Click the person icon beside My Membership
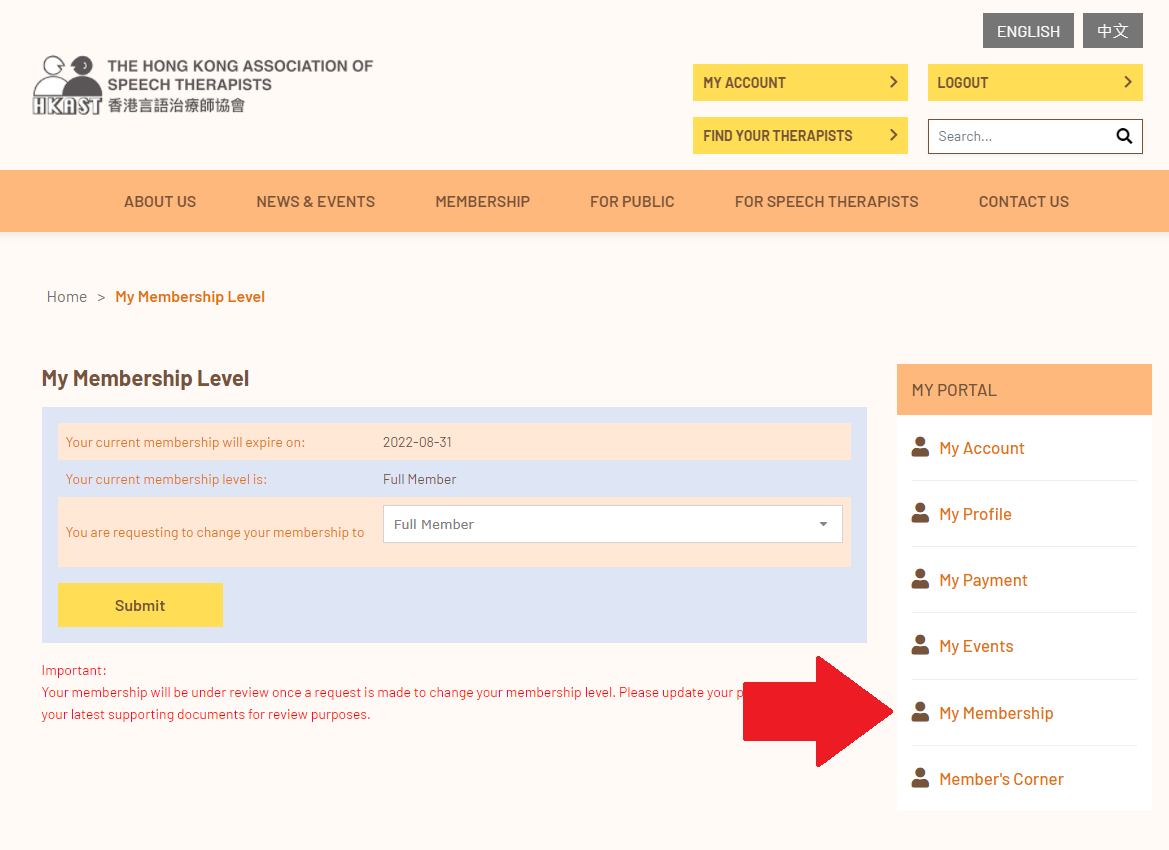Screen dimensions: 1169x850 point(920,712)
